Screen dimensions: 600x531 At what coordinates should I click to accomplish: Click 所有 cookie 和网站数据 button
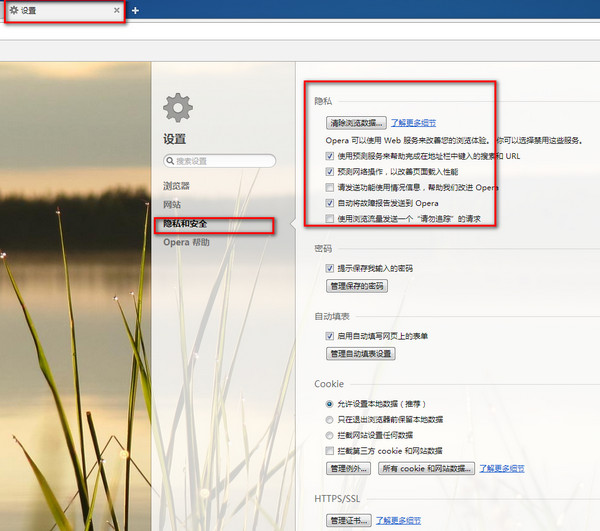425,468
